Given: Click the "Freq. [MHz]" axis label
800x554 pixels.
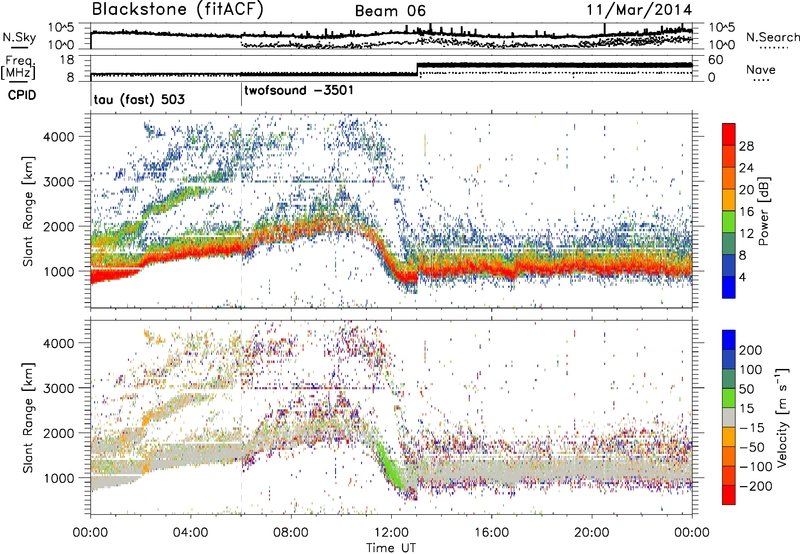Looking at the screenshot, I should pos(18,68).
